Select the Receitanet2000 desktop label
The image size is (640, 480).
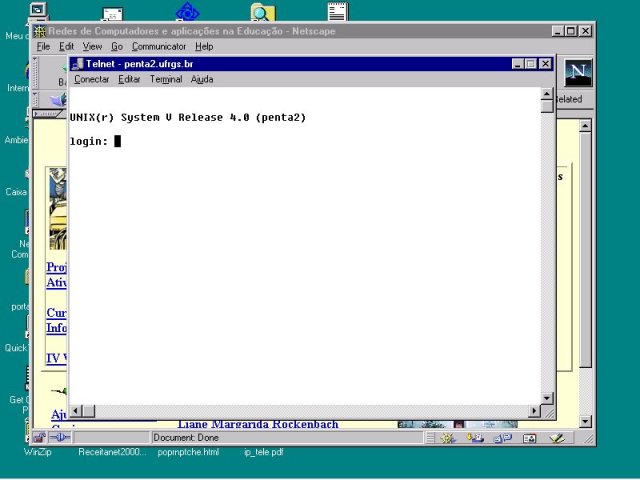point(112,452)
